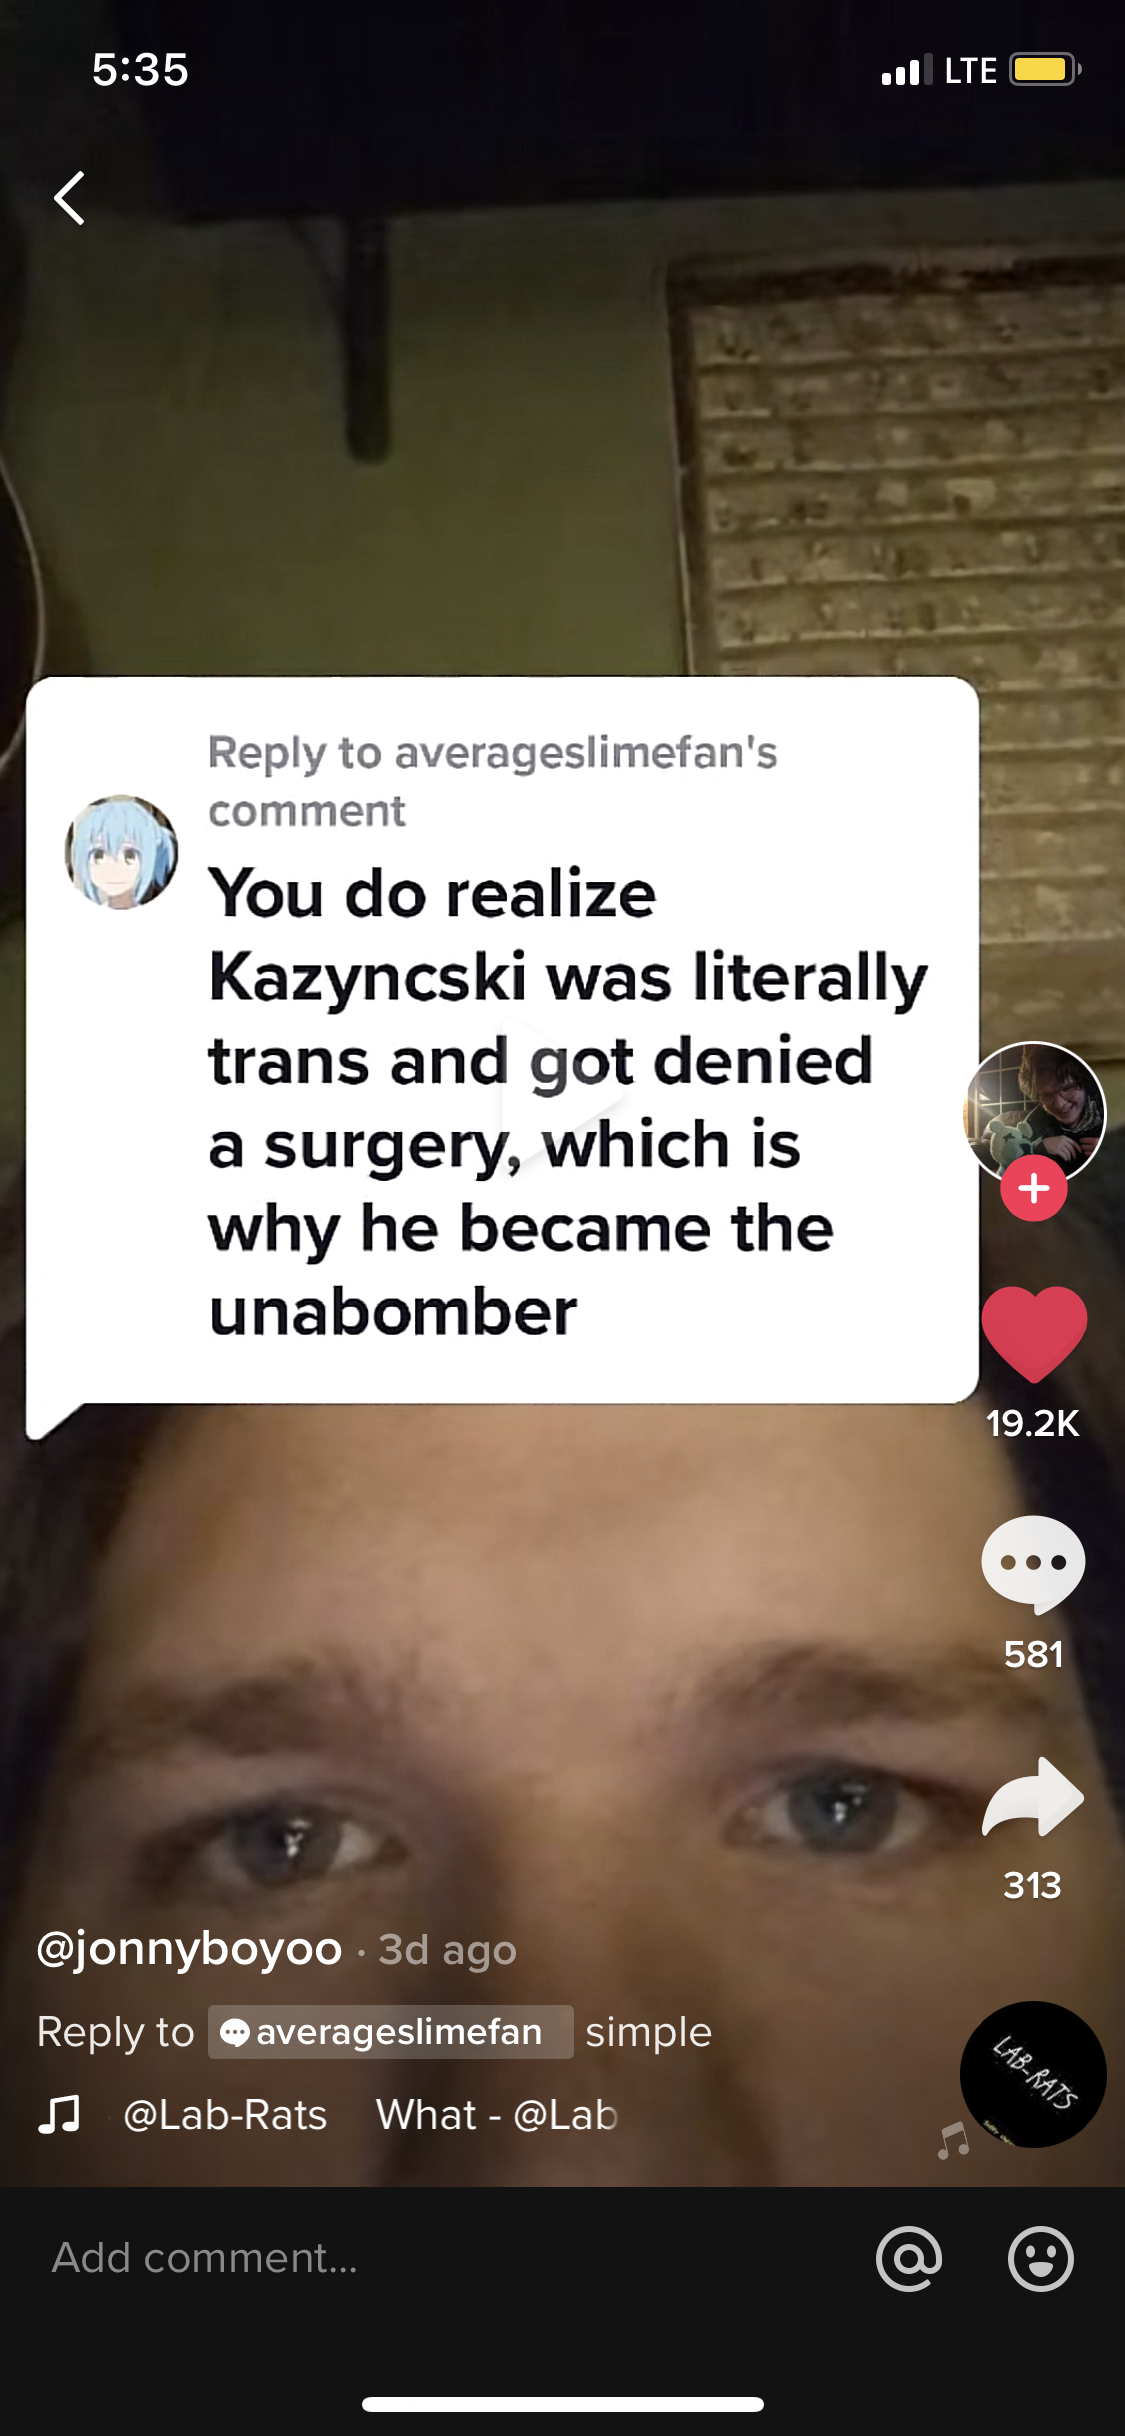Open creator's profile picture avatar
This screenshot has width=1125, height=2436.
point(1034,1112)
